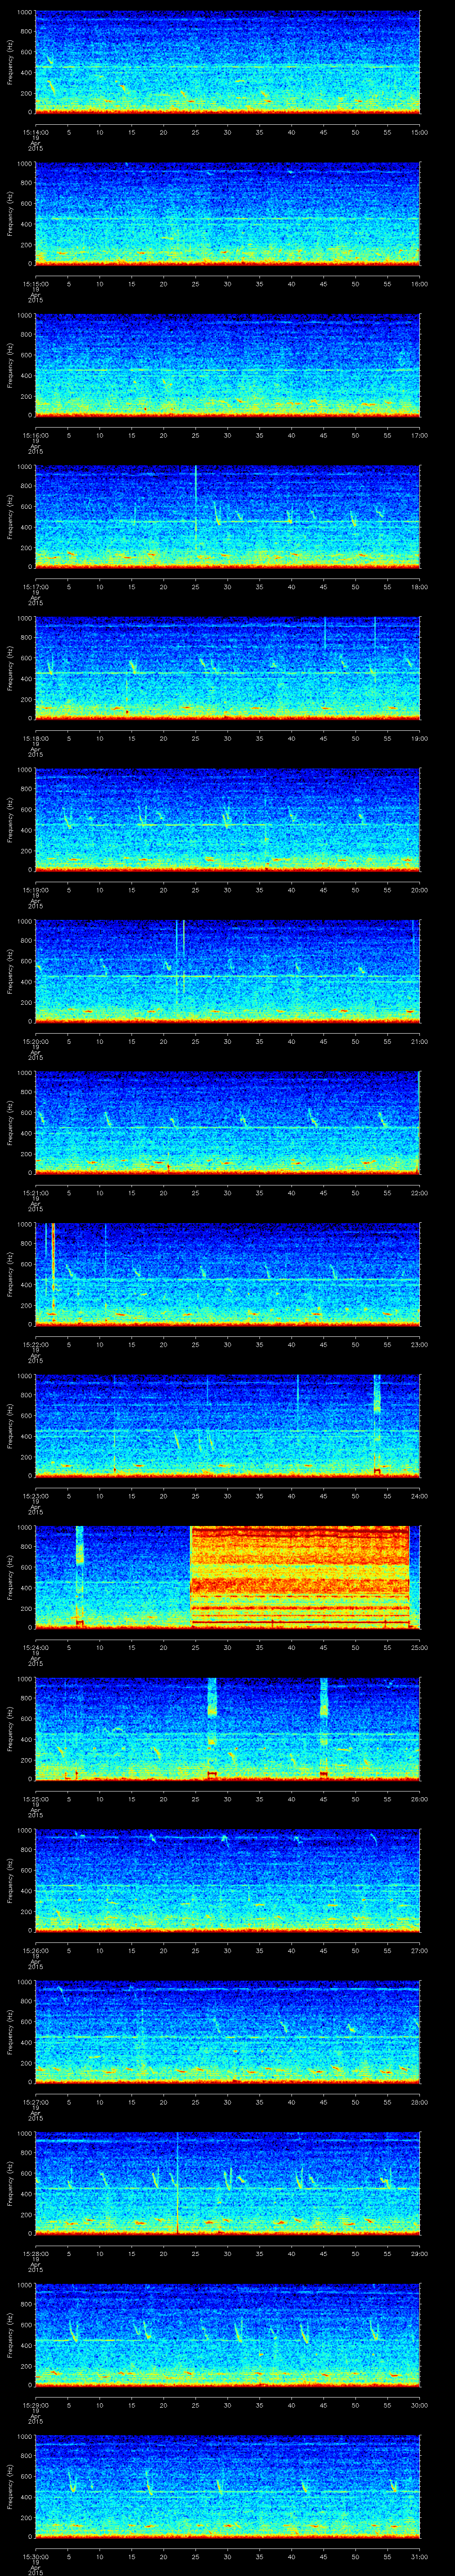Click the Frequency (Hz) axis label of the 15:14:00 spectrogram
The width and height of the screenshot is (455, 2576).
coord(10,62)
